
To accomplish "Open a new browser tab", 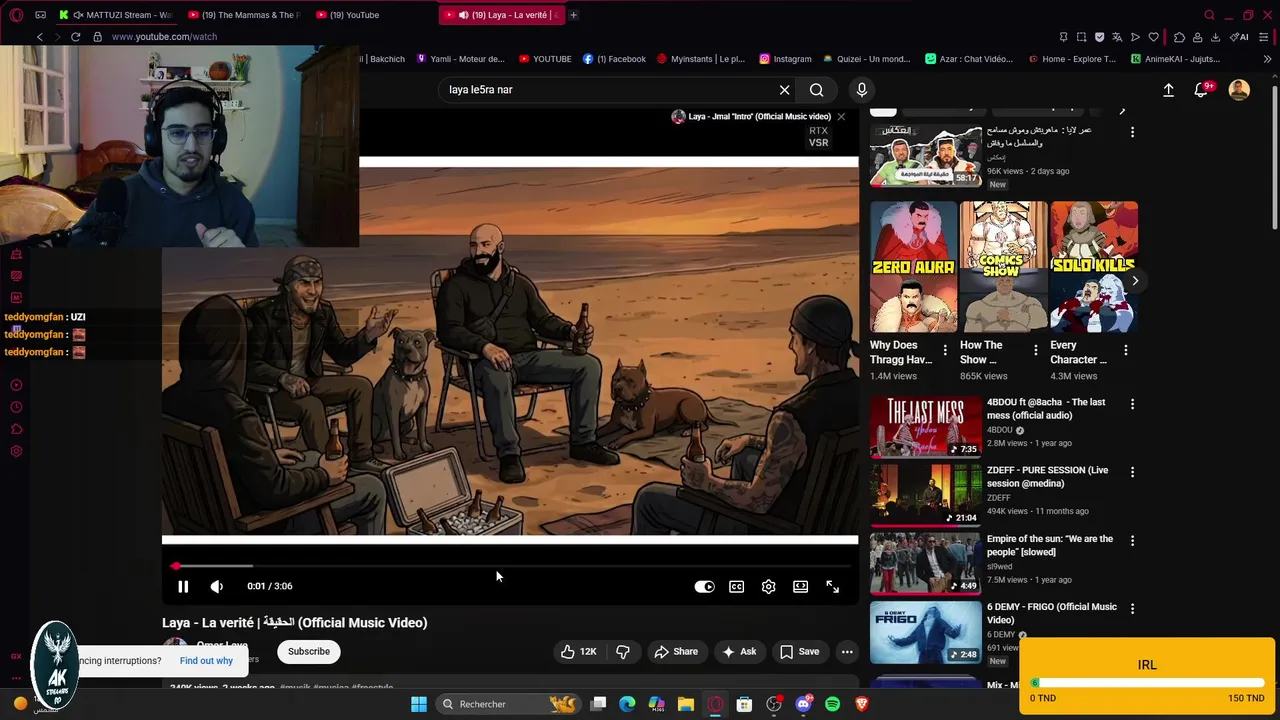I will [x=573, y=15].
